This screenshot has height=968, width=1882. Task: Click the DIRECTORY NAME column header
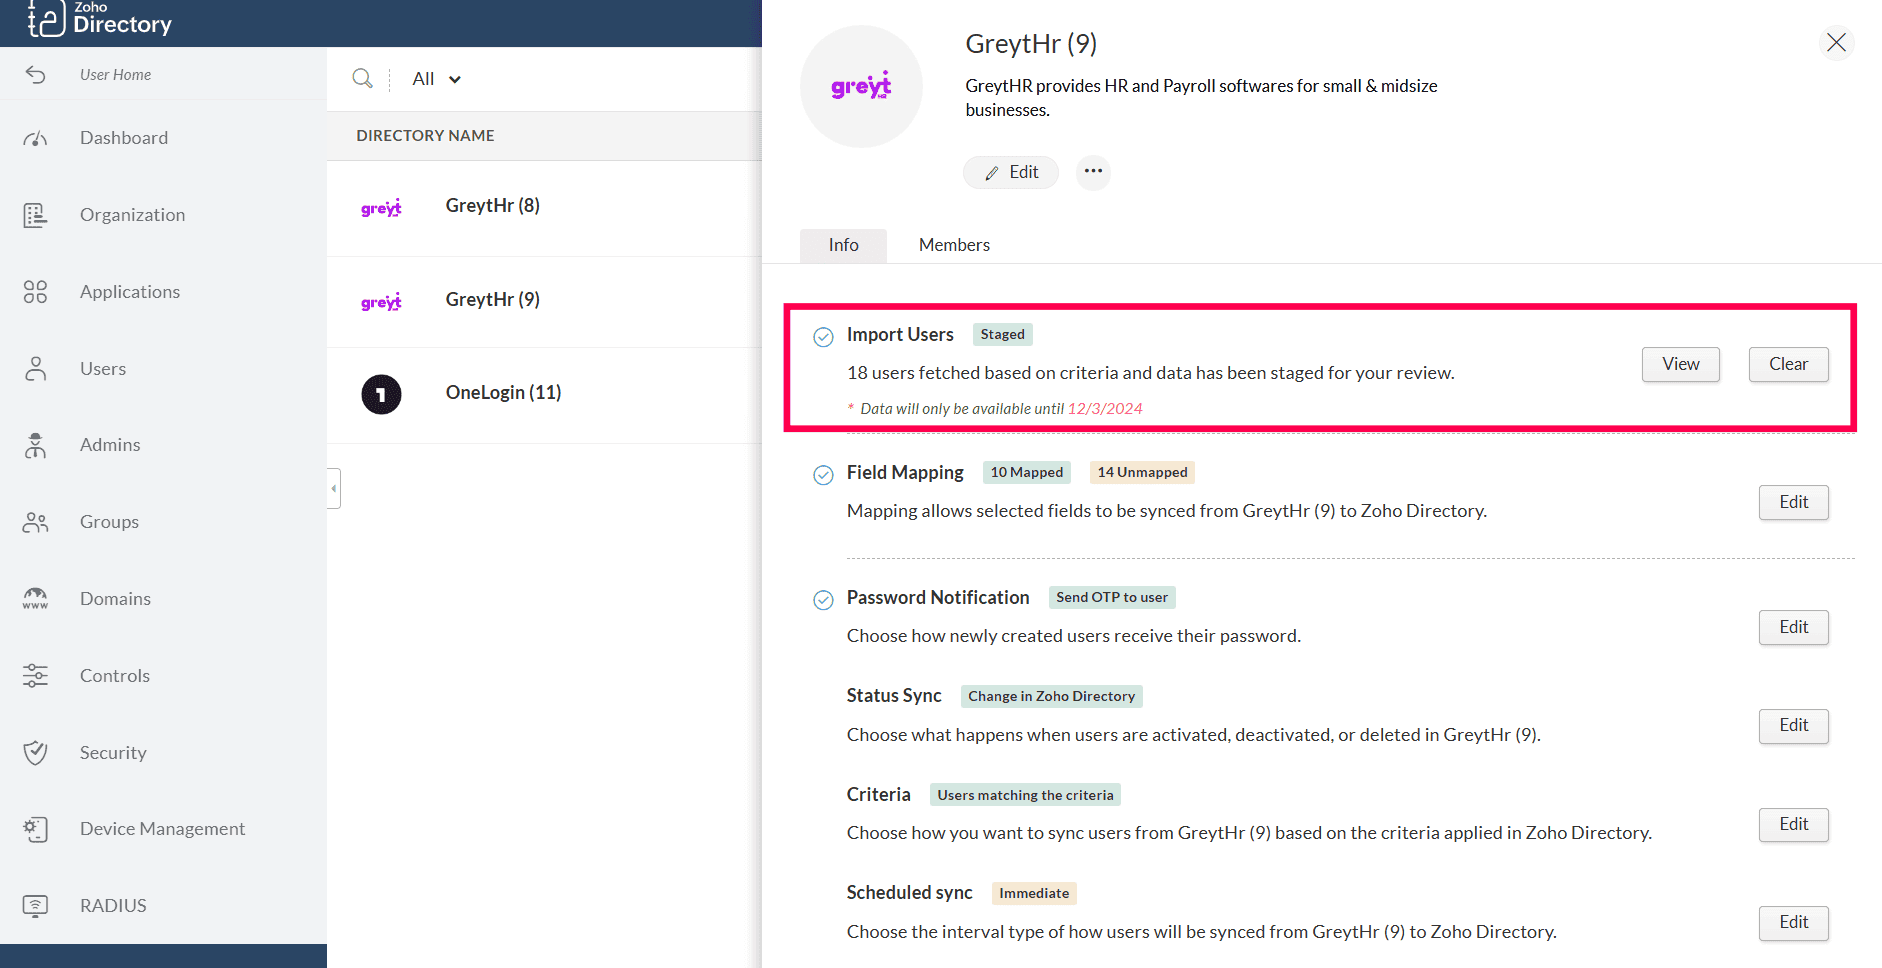(425, 136)
